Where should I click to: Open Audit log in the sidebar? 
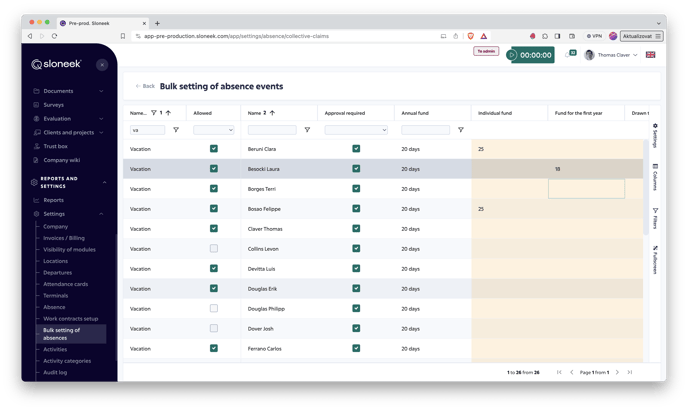[55, 372]
